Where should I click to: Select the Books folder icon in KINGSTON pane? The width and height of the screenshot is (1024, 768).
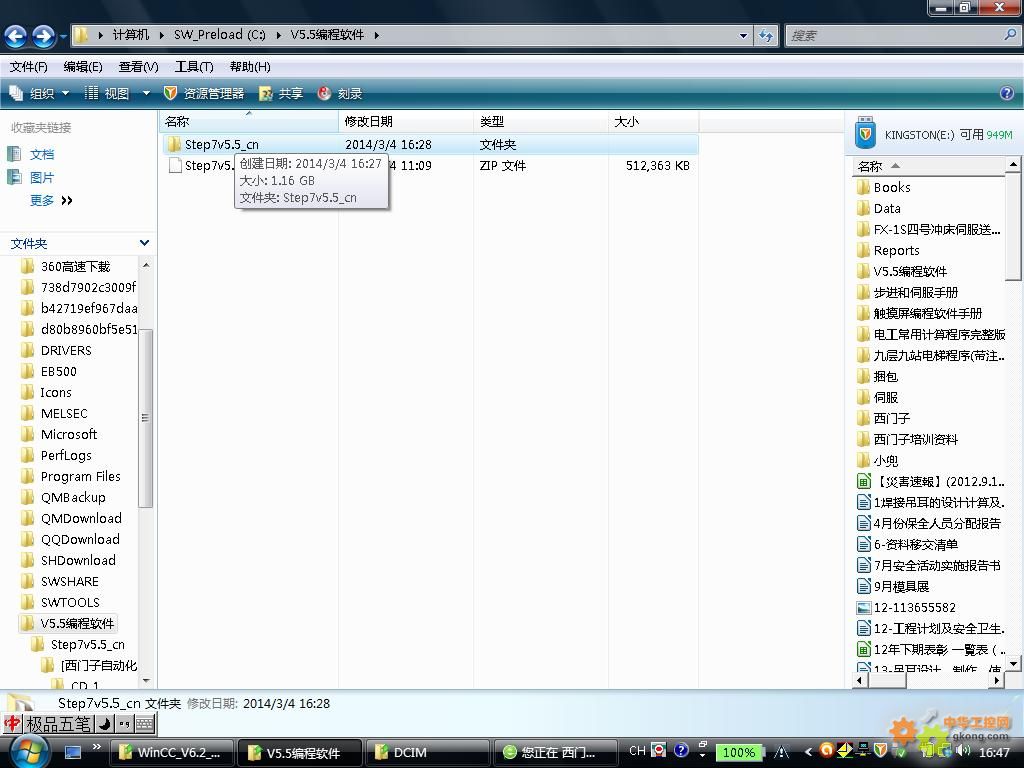863,187
